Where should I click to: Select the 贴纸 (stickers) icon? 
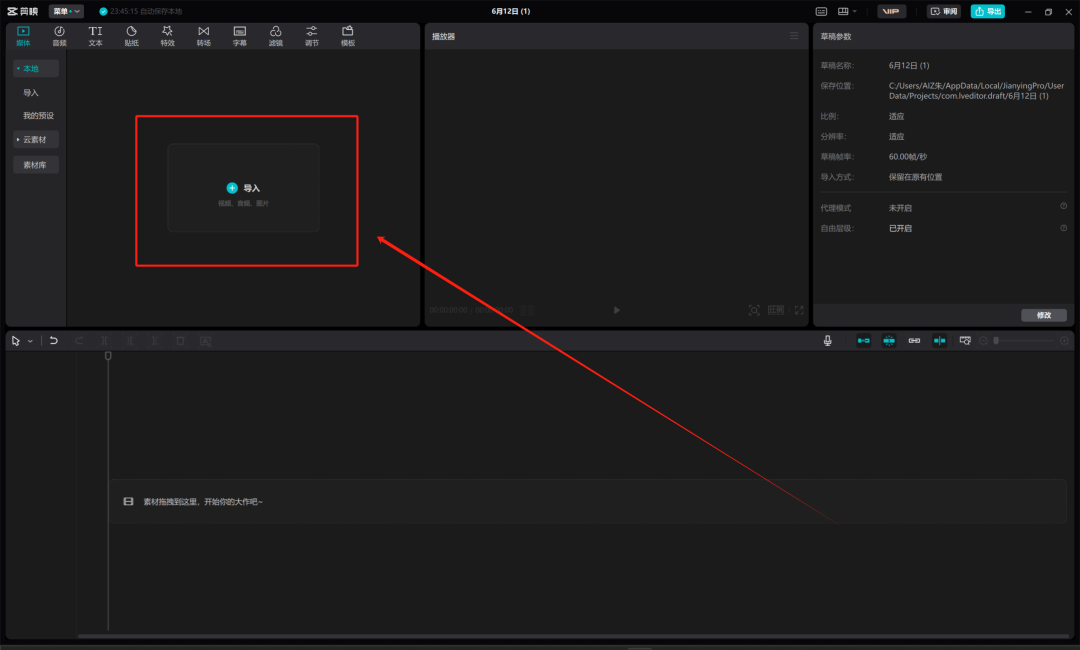tap(132, 36)
